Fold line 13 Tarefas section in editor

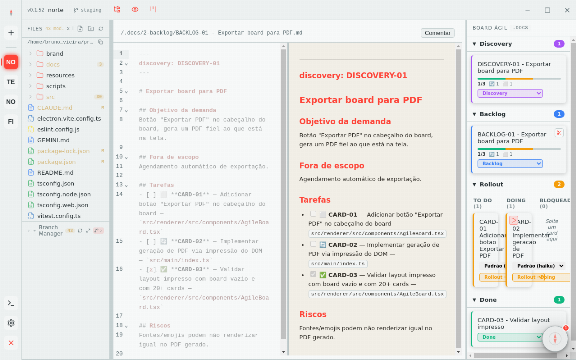click(127, 185)
